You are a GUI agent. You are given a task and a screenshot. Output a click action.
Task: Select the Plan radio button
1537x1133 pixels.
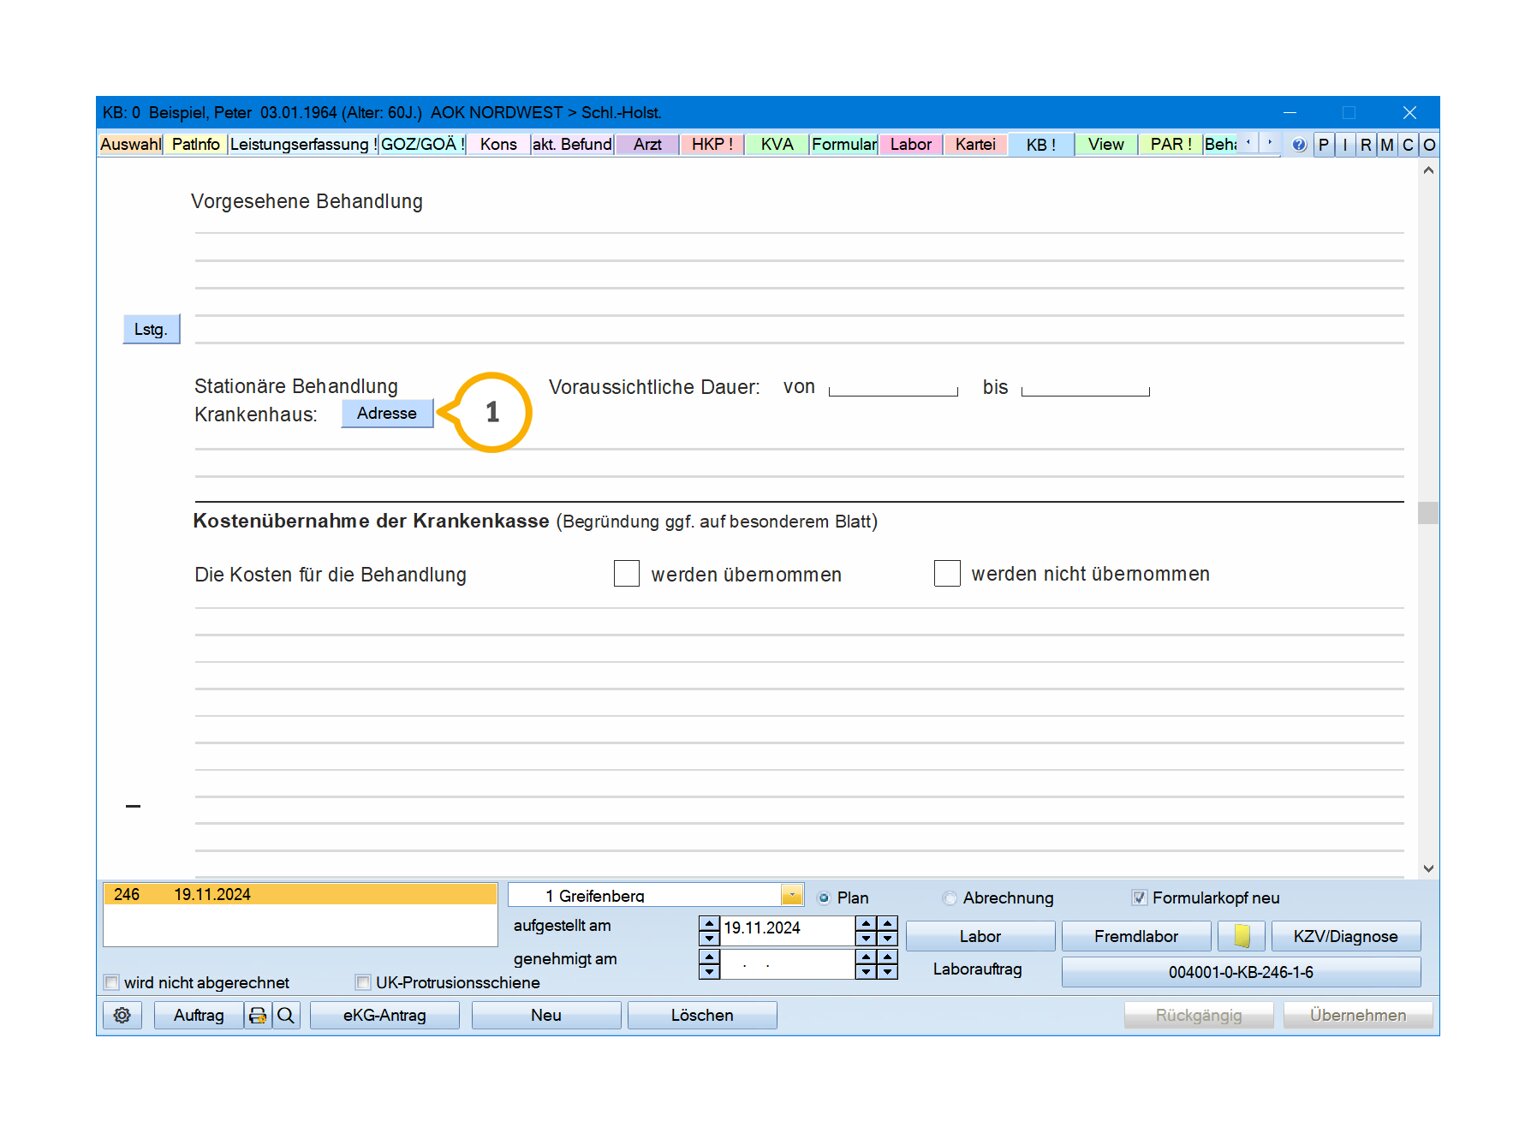[824, 898]
